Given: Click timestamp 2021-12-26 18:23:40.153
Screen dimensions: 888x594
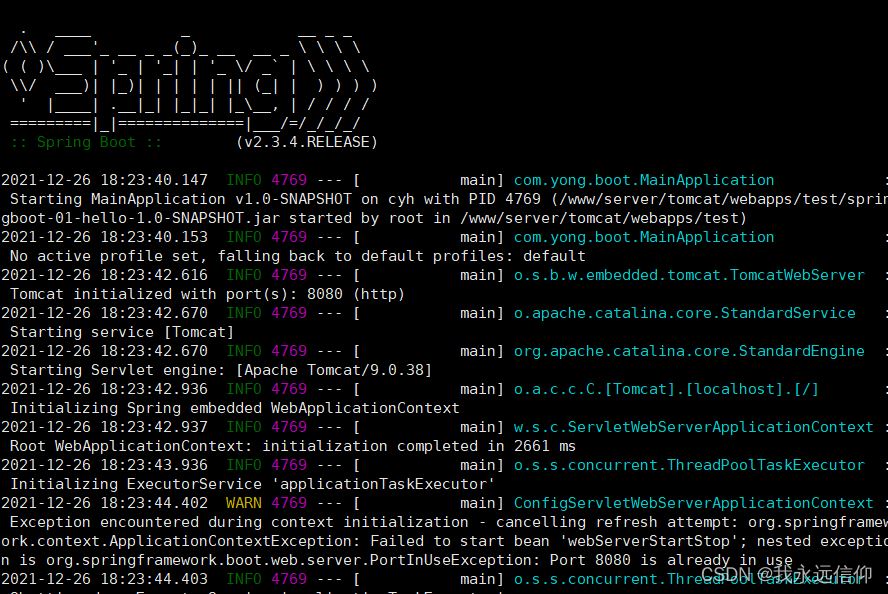Looking at the screenshot, I should (x=104, y=237).
